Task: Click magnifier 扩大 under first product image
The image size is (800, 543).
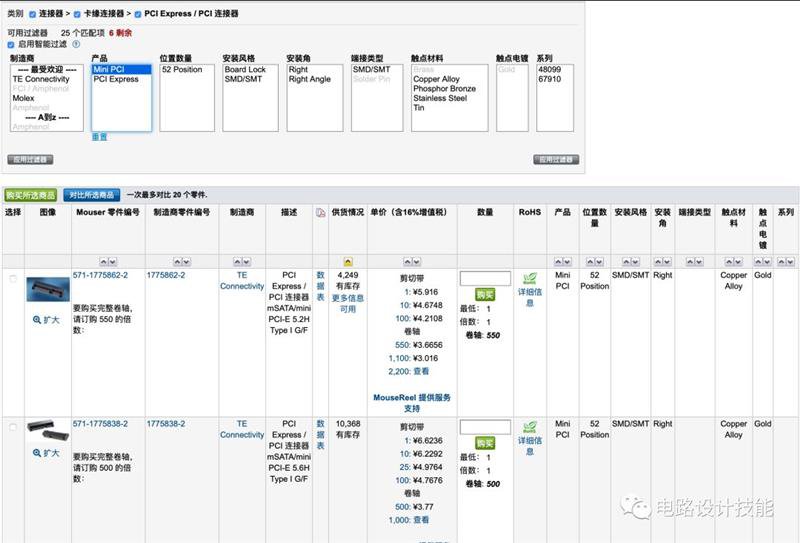Action: [x=46, y=320]
